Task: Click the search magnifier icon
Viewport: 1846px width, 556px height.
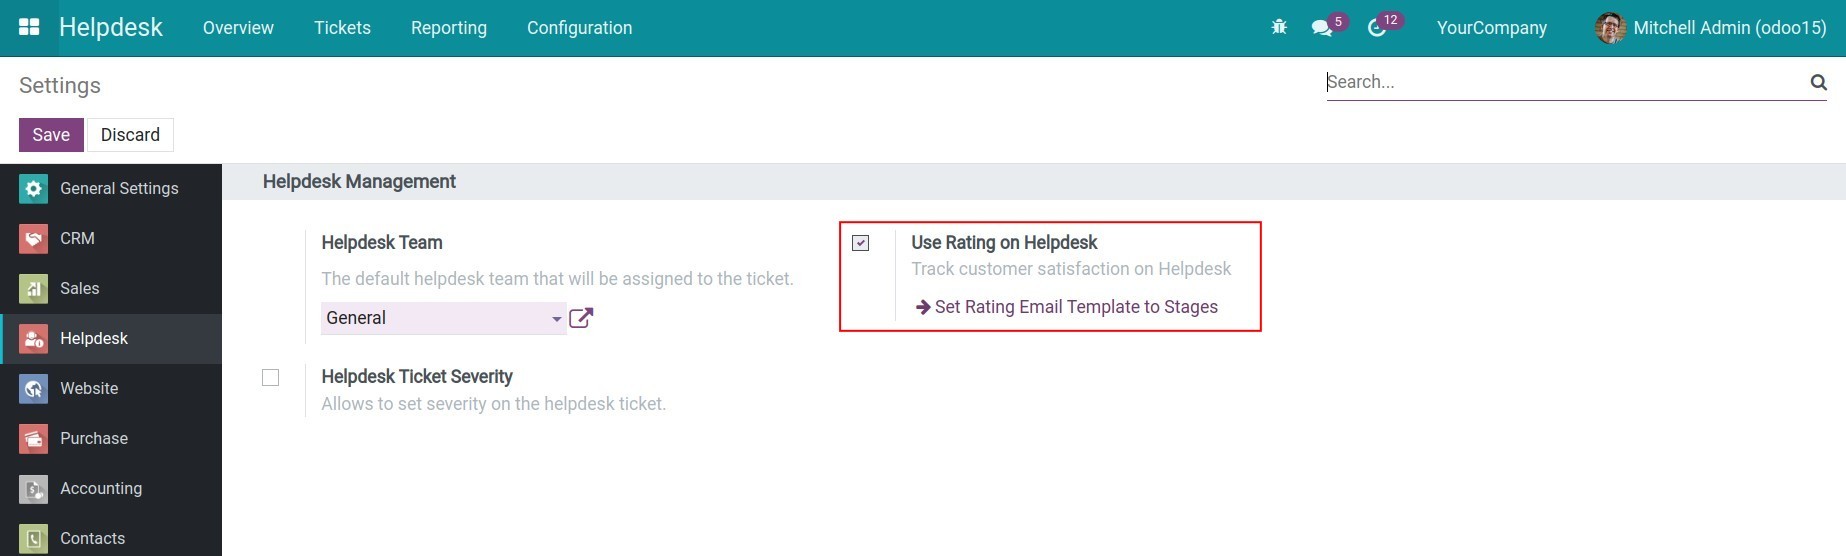Action: coord(1818,82)
